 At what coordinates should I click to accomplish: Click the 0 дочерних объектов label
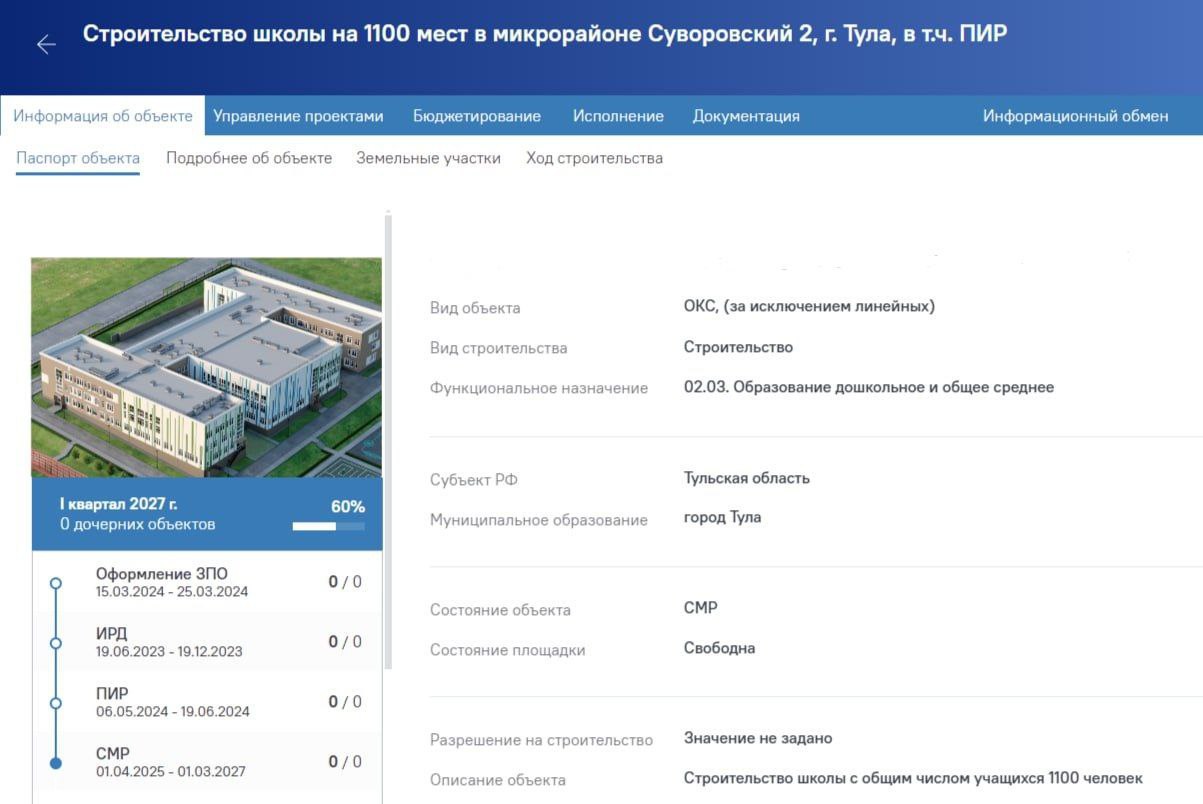137,524
